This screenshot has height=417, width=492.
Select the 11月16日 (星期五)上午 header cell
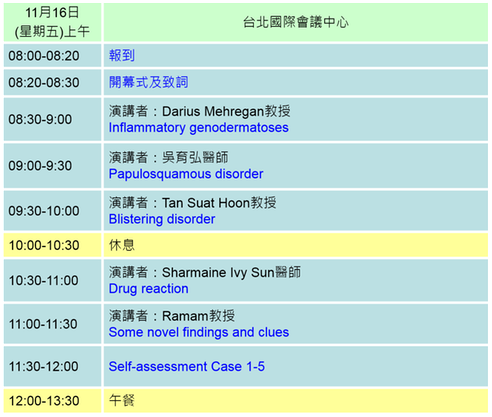click(x=52, y=22)
